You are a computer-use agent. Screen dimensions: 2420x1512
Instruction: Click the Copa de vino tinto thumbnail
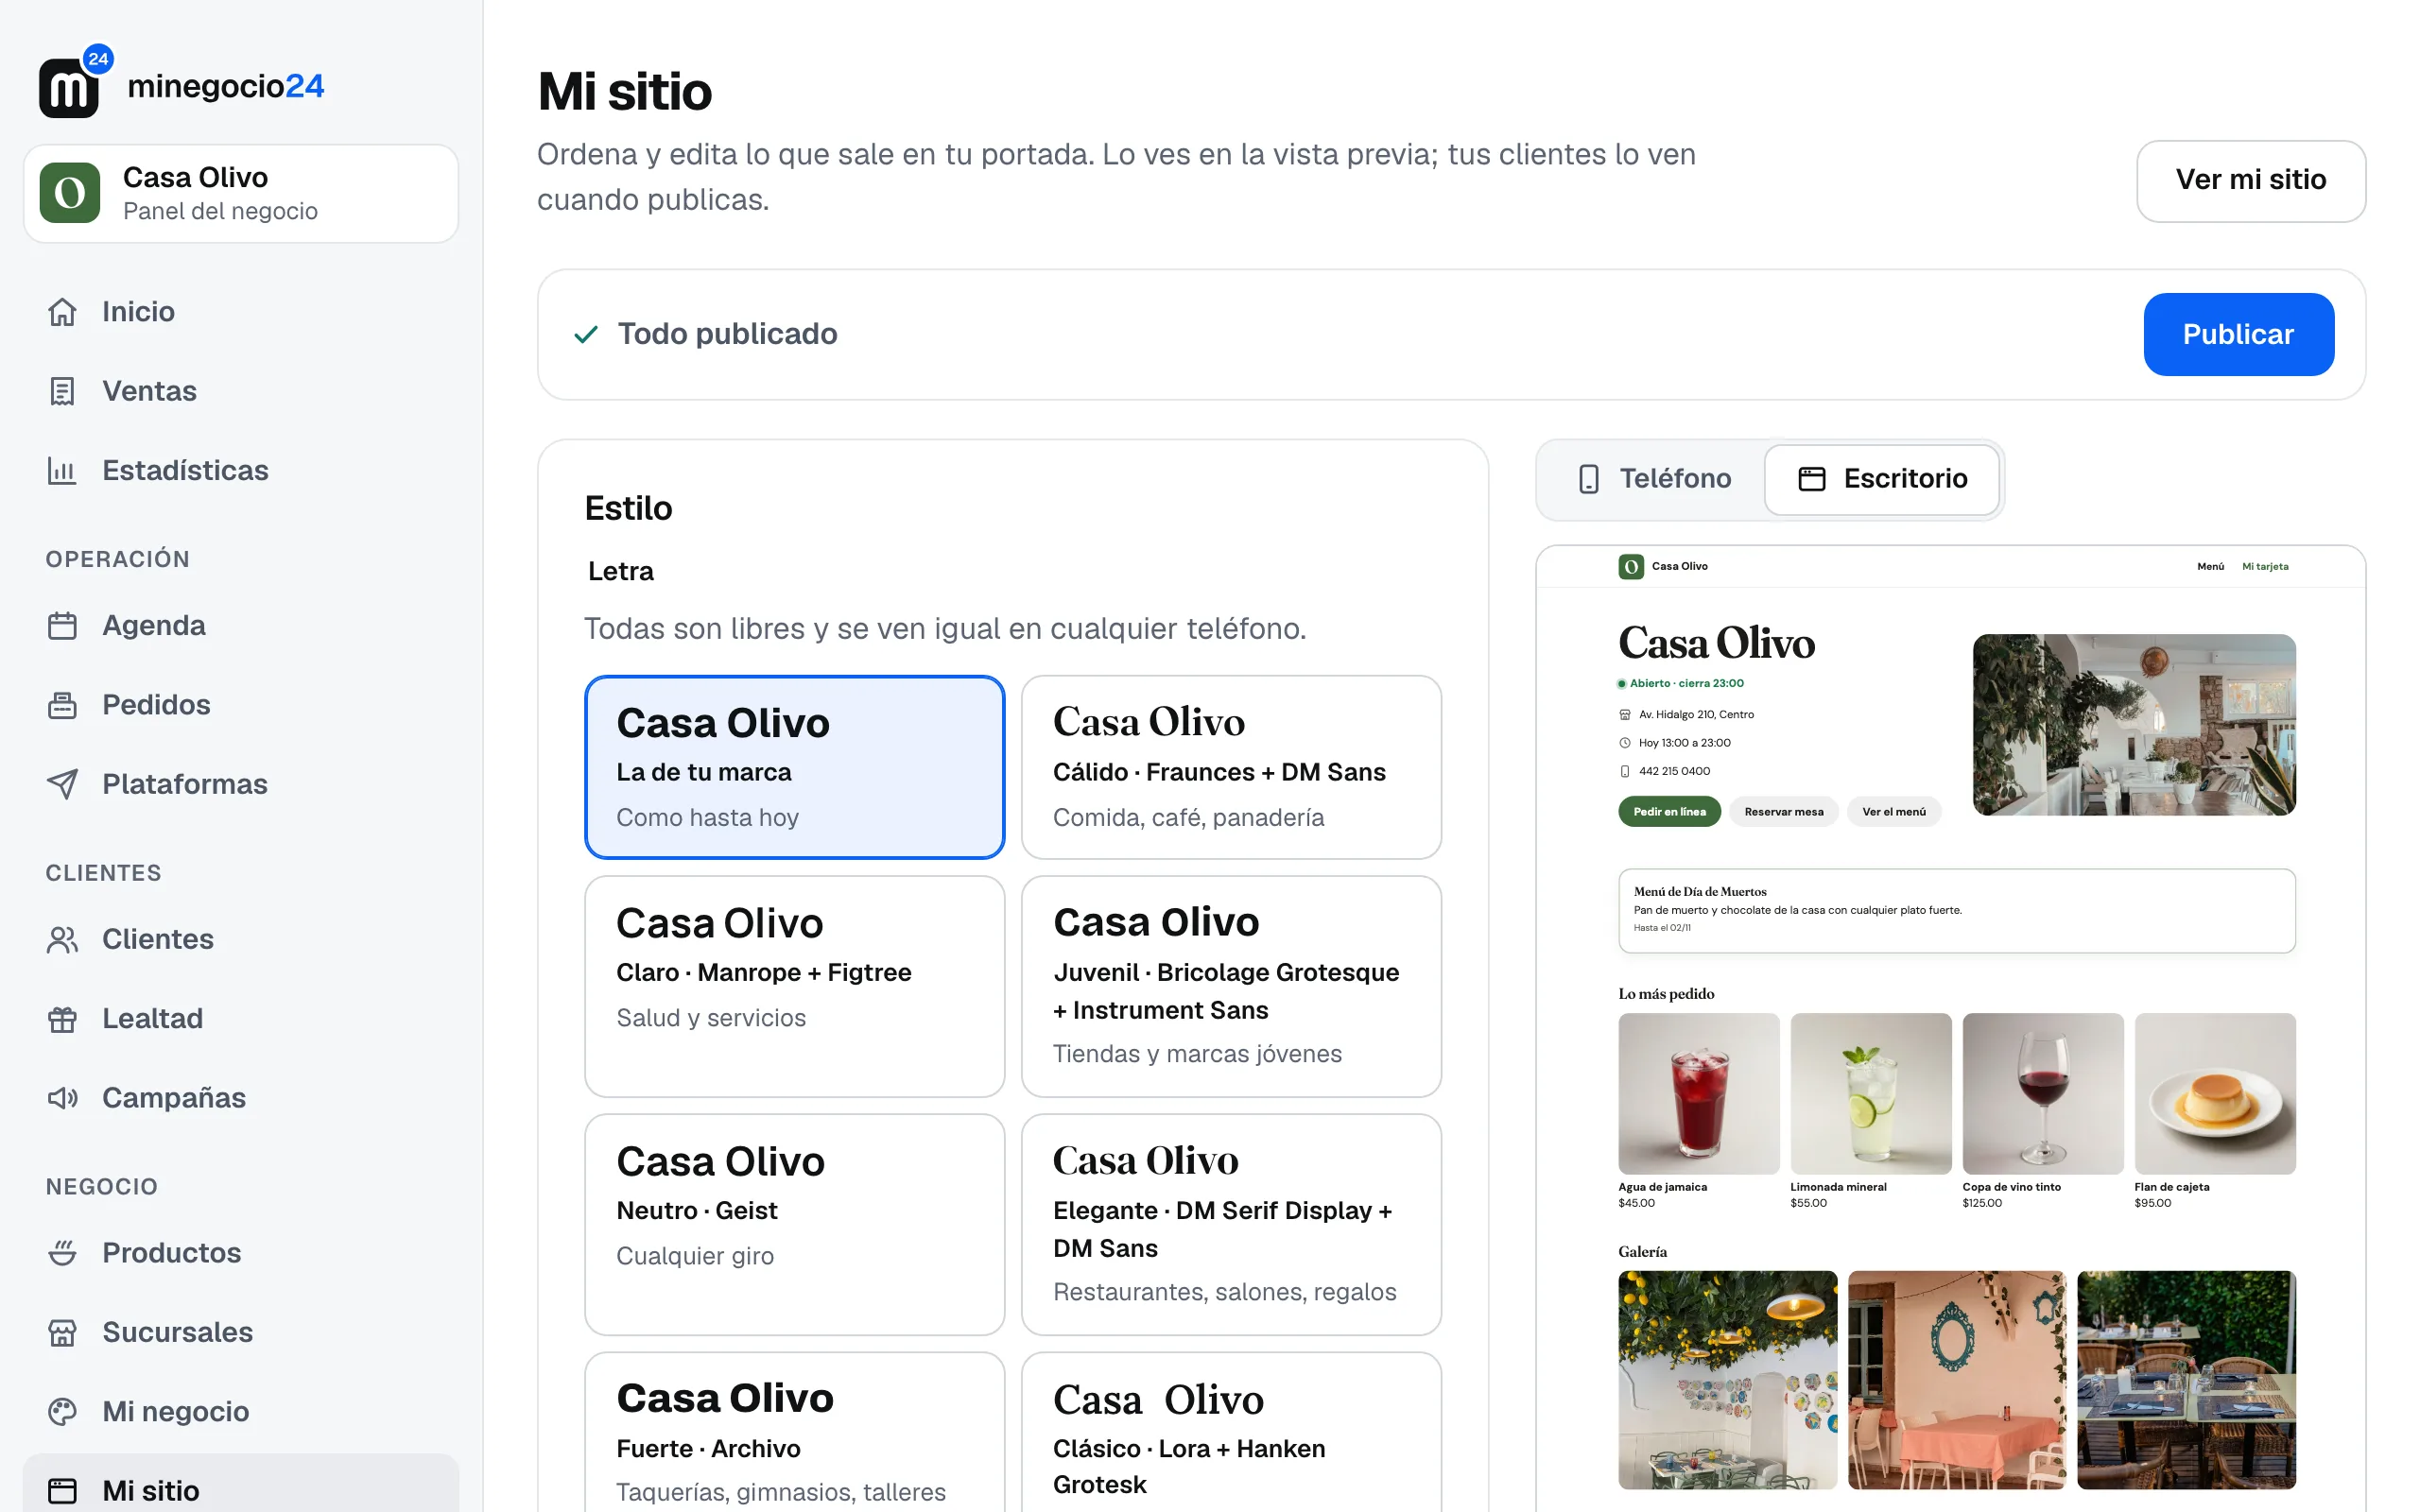[x=2042, y=1093]
